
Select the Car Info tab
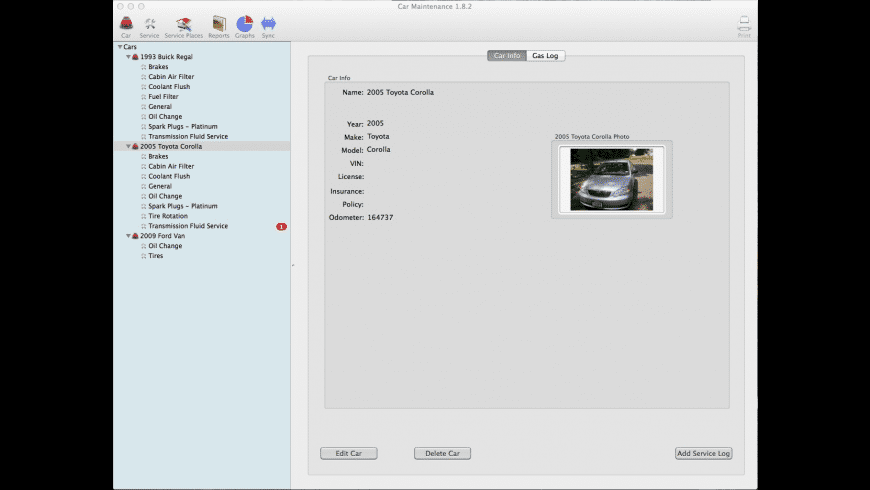507,56
